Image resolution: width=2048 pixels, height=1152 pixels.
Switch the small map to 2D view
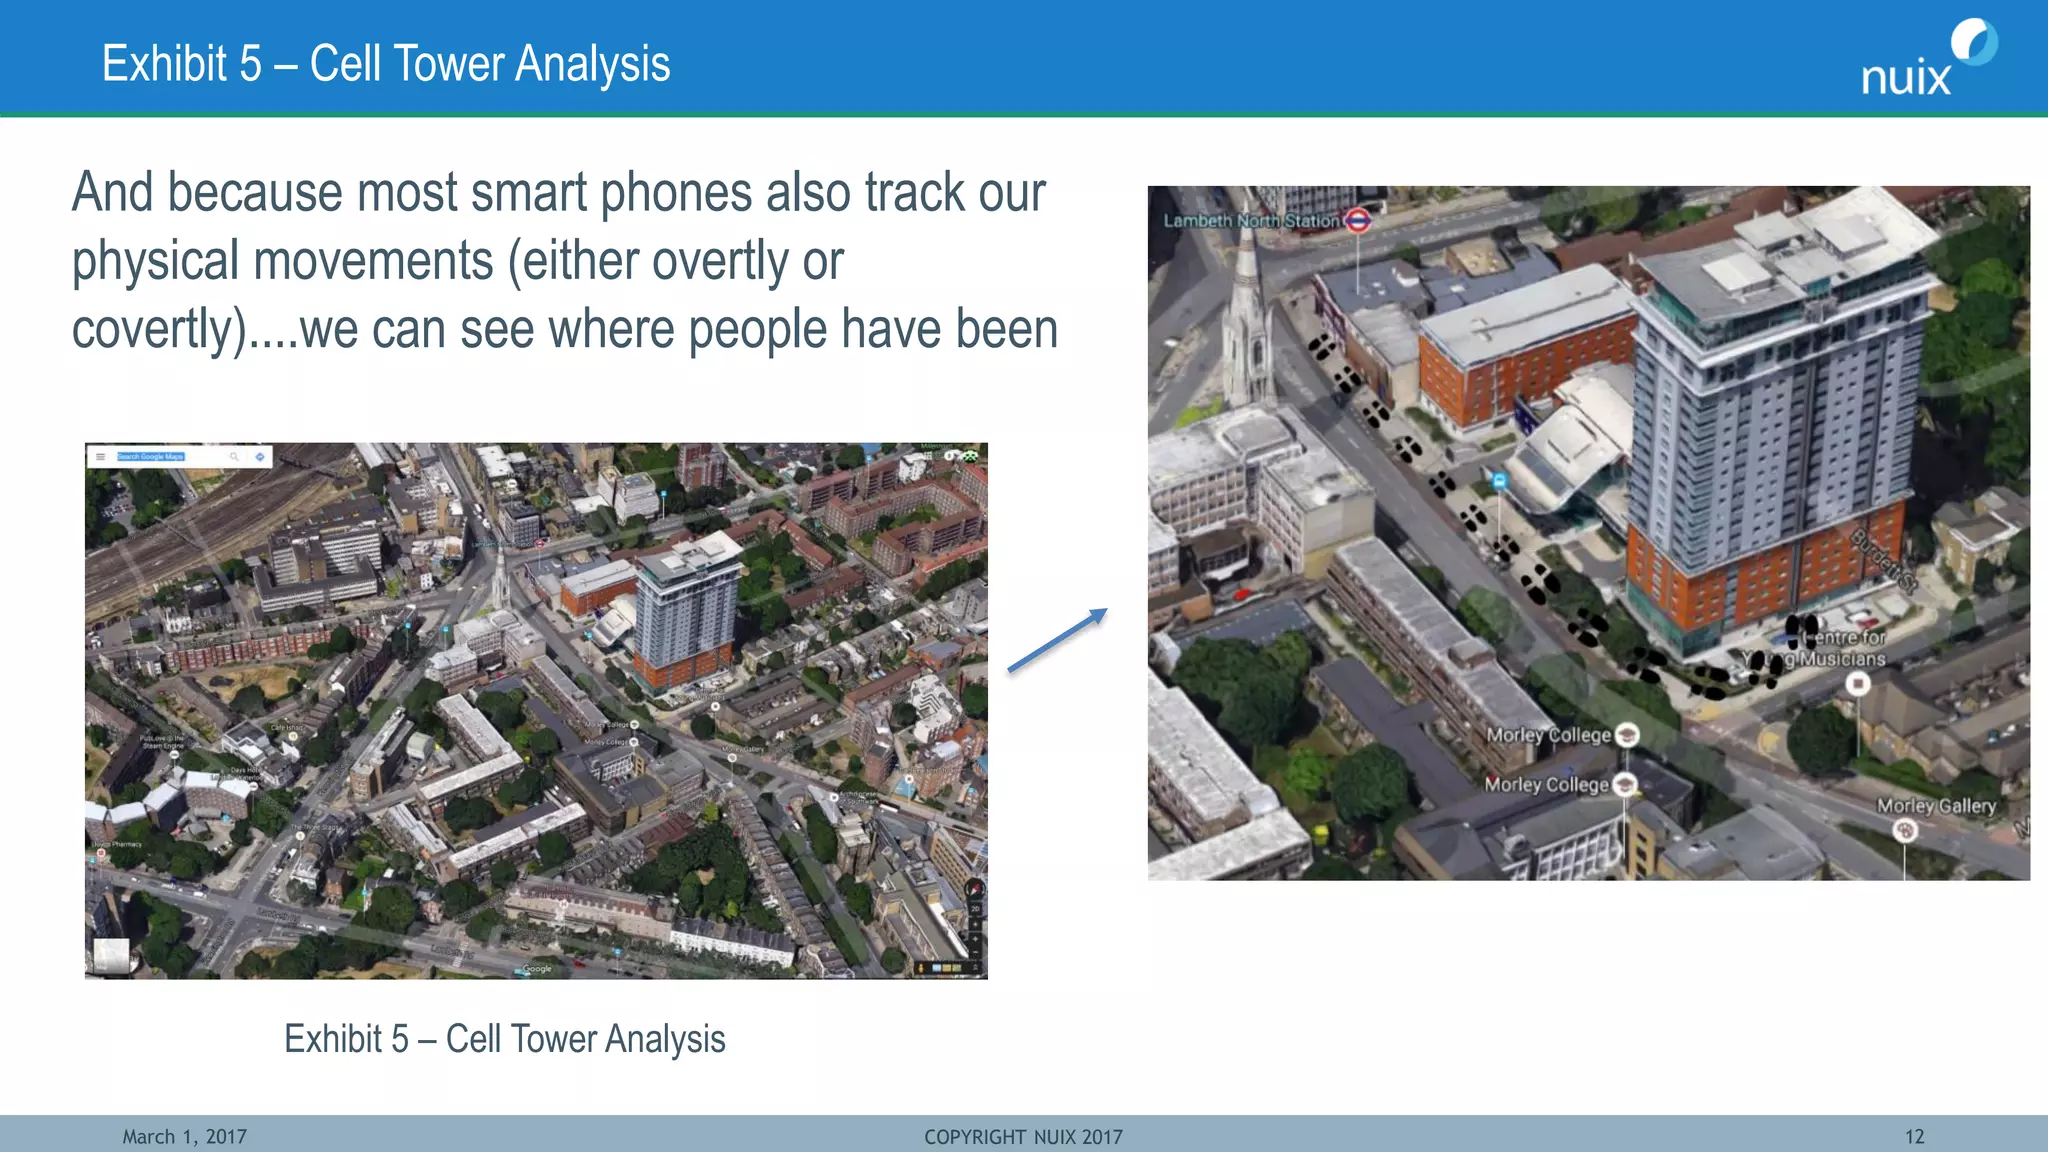point(975,909)
